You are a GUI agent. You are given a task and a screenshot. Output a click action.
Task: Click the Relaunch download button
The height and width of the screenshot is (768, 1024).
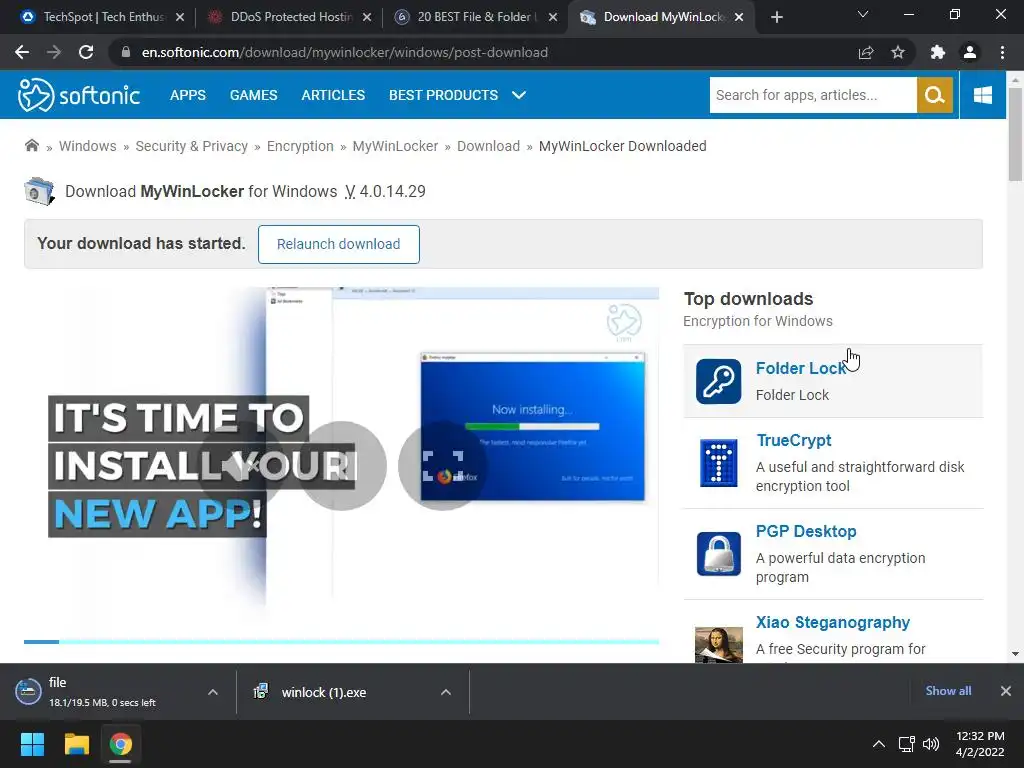click(338, 244)
